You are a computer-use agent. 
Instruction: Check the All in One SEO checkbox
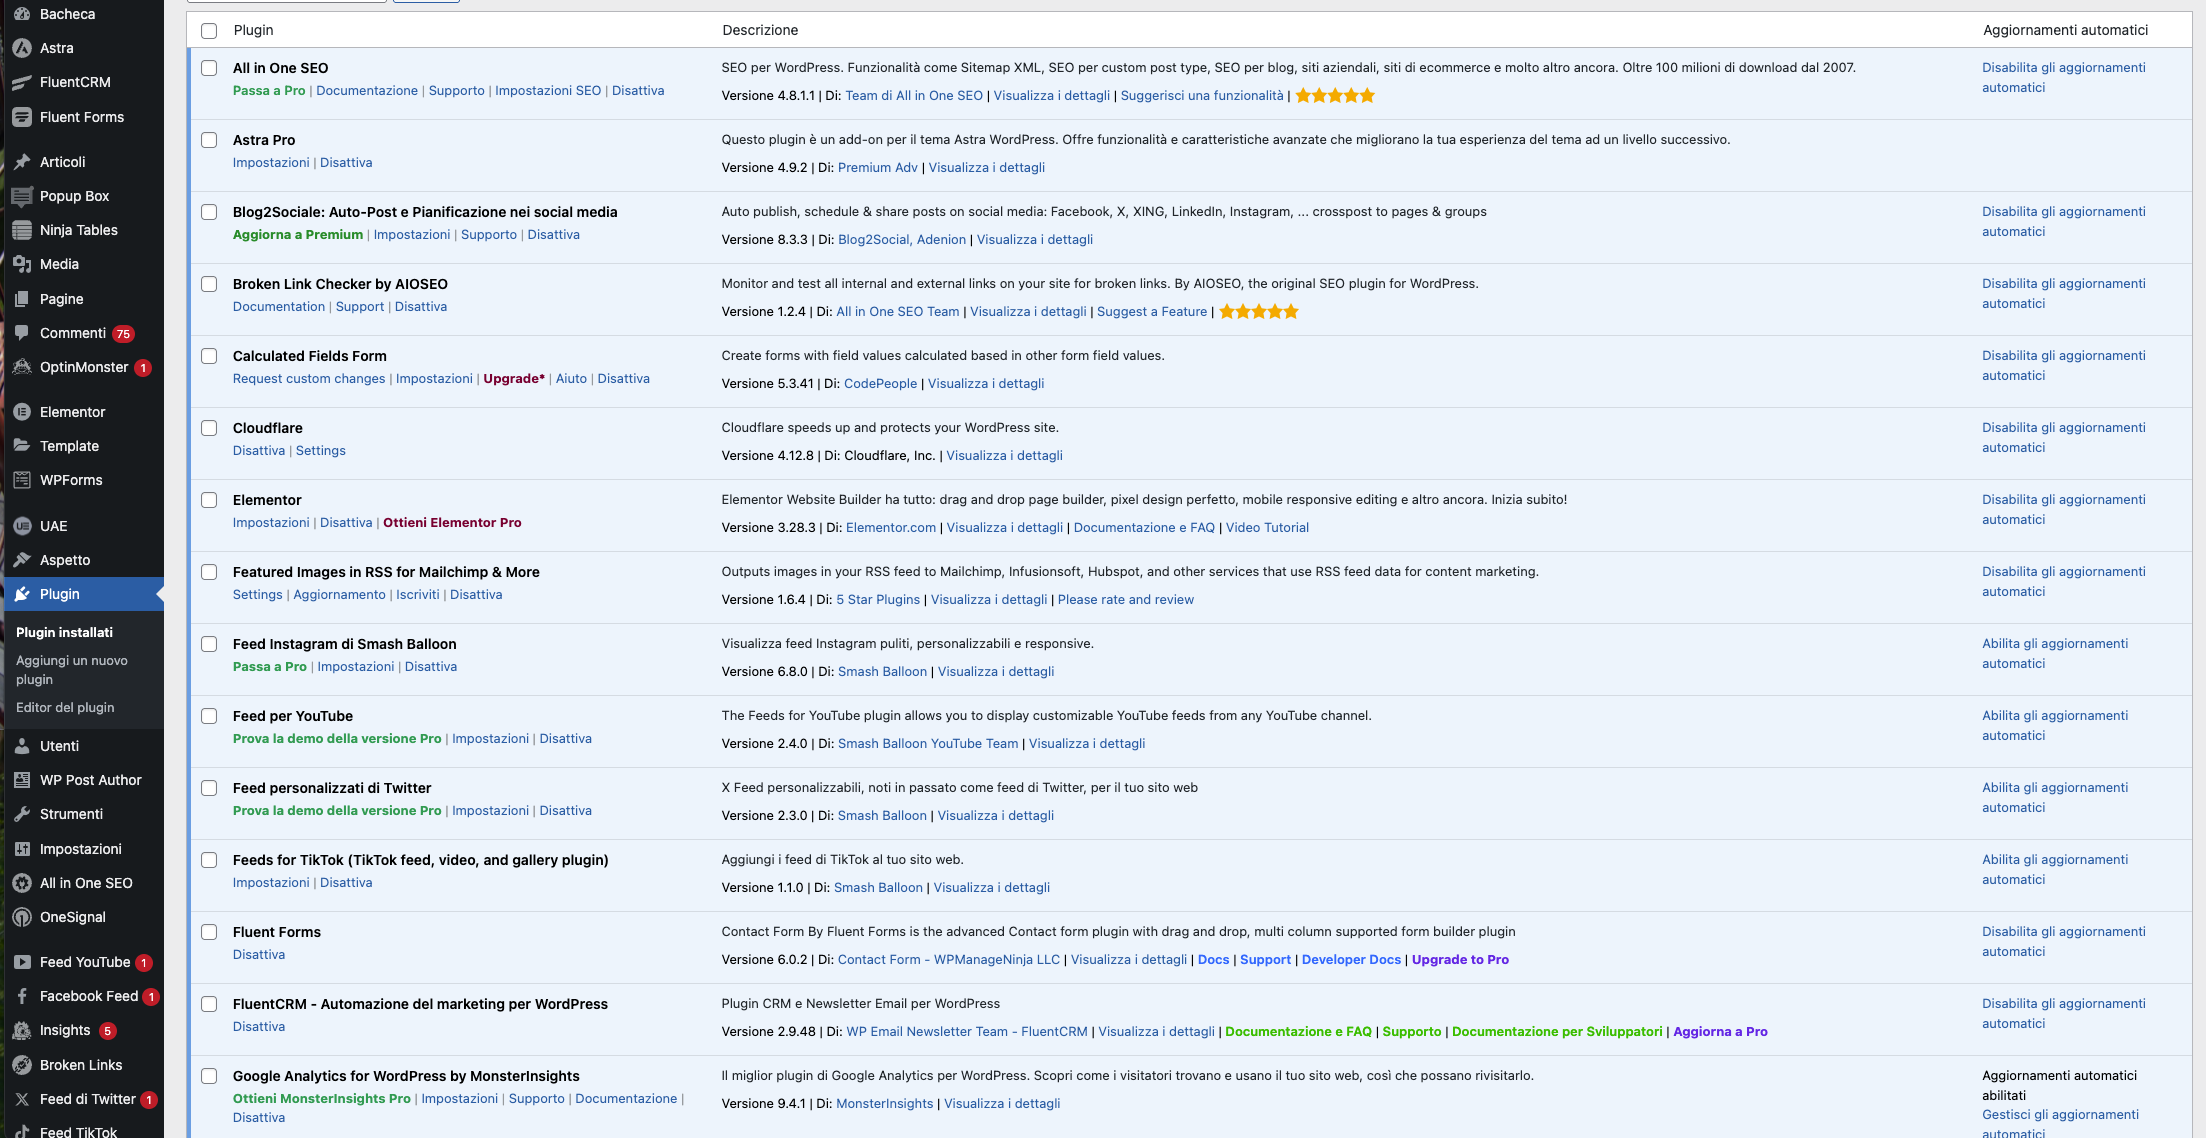point(209,68)
